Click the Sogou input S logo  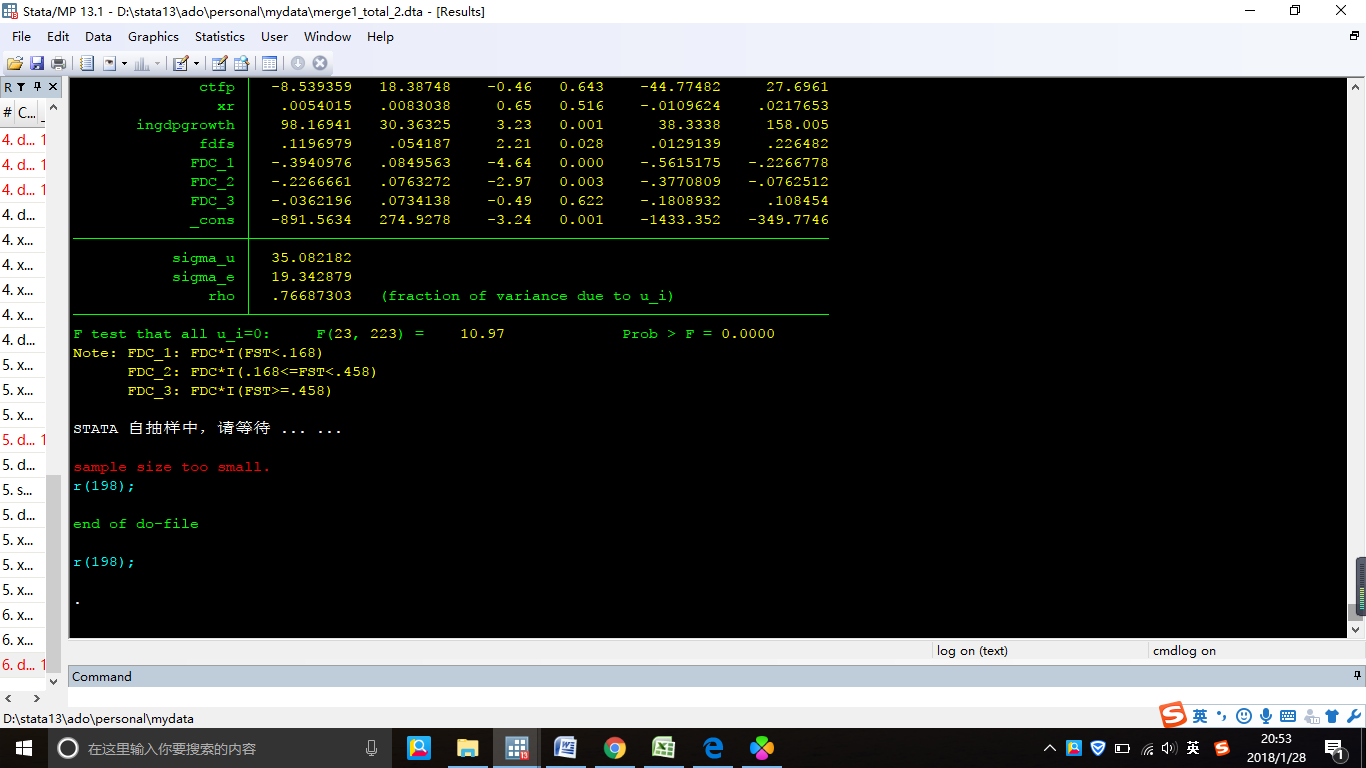click(1173, 715)
